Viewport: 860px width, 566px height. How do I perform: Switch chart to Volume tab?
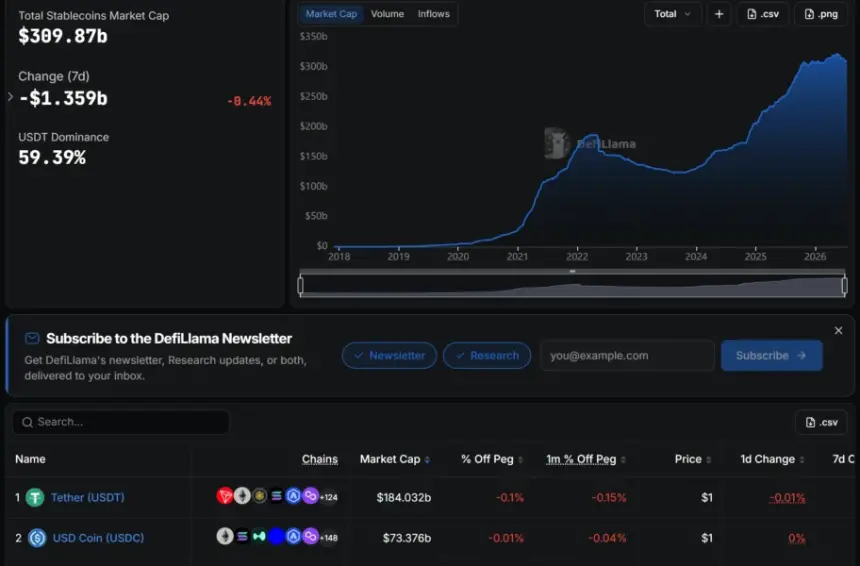(387, 14)
